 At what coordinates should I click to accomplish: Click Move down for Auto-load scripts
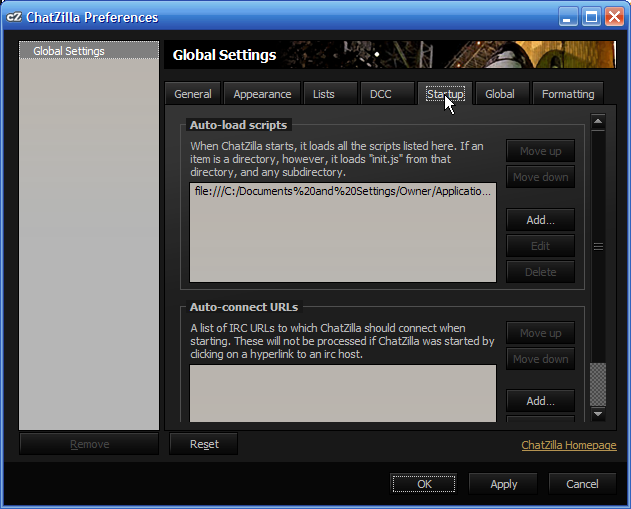pos(540,177)
